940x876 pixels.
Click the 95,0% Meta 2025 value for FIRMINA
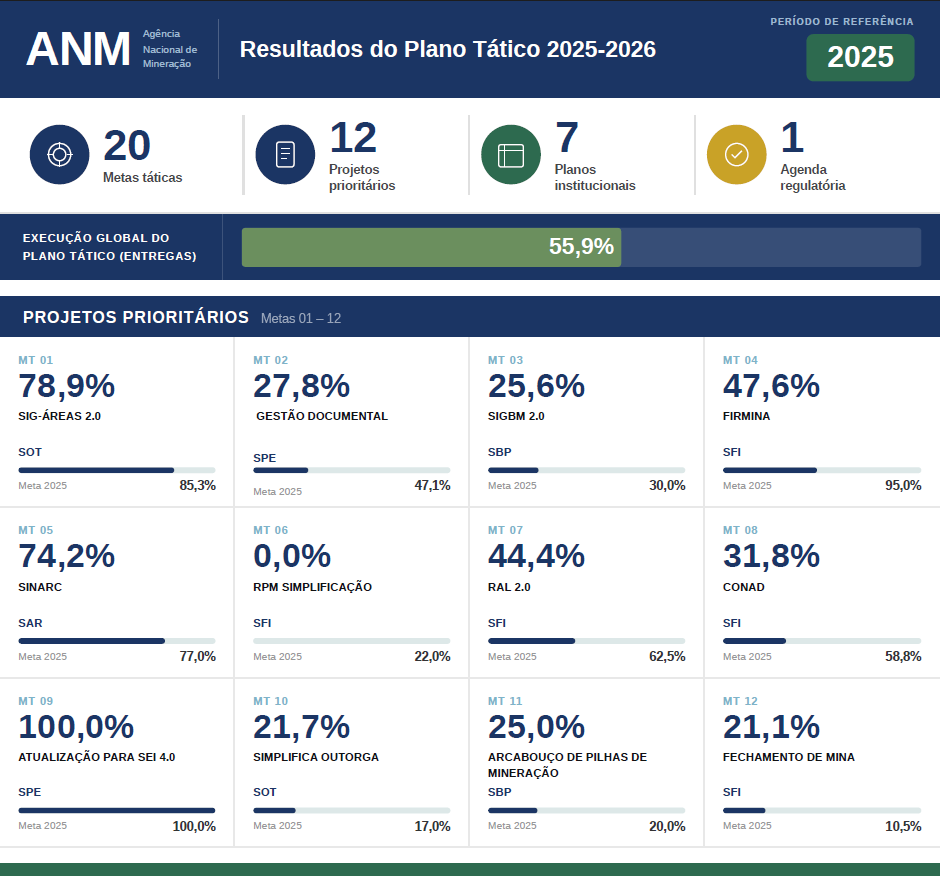[x=903, y=485]
